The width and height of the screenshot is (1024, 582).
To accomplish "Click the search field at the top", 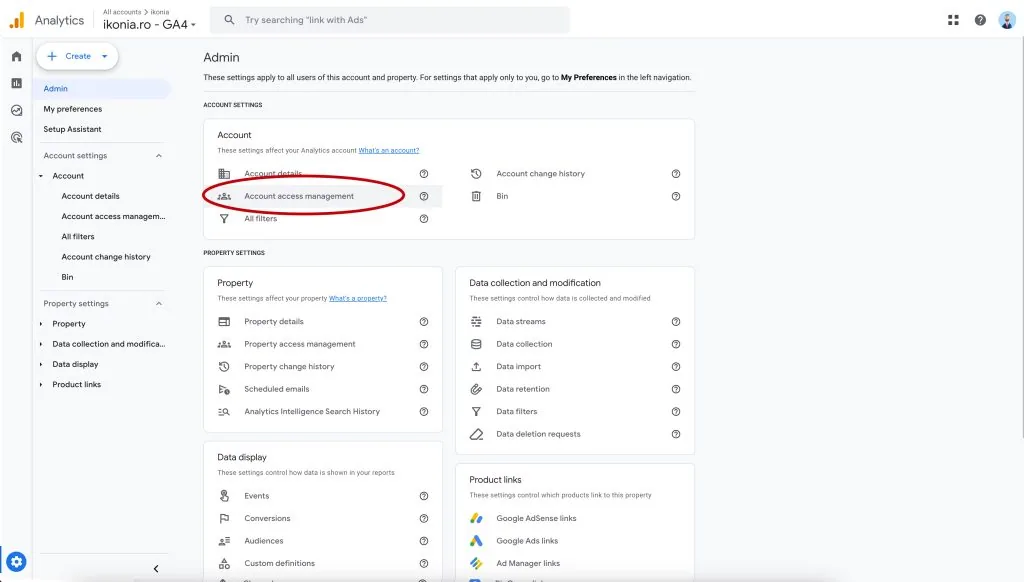I will (390, 20).
